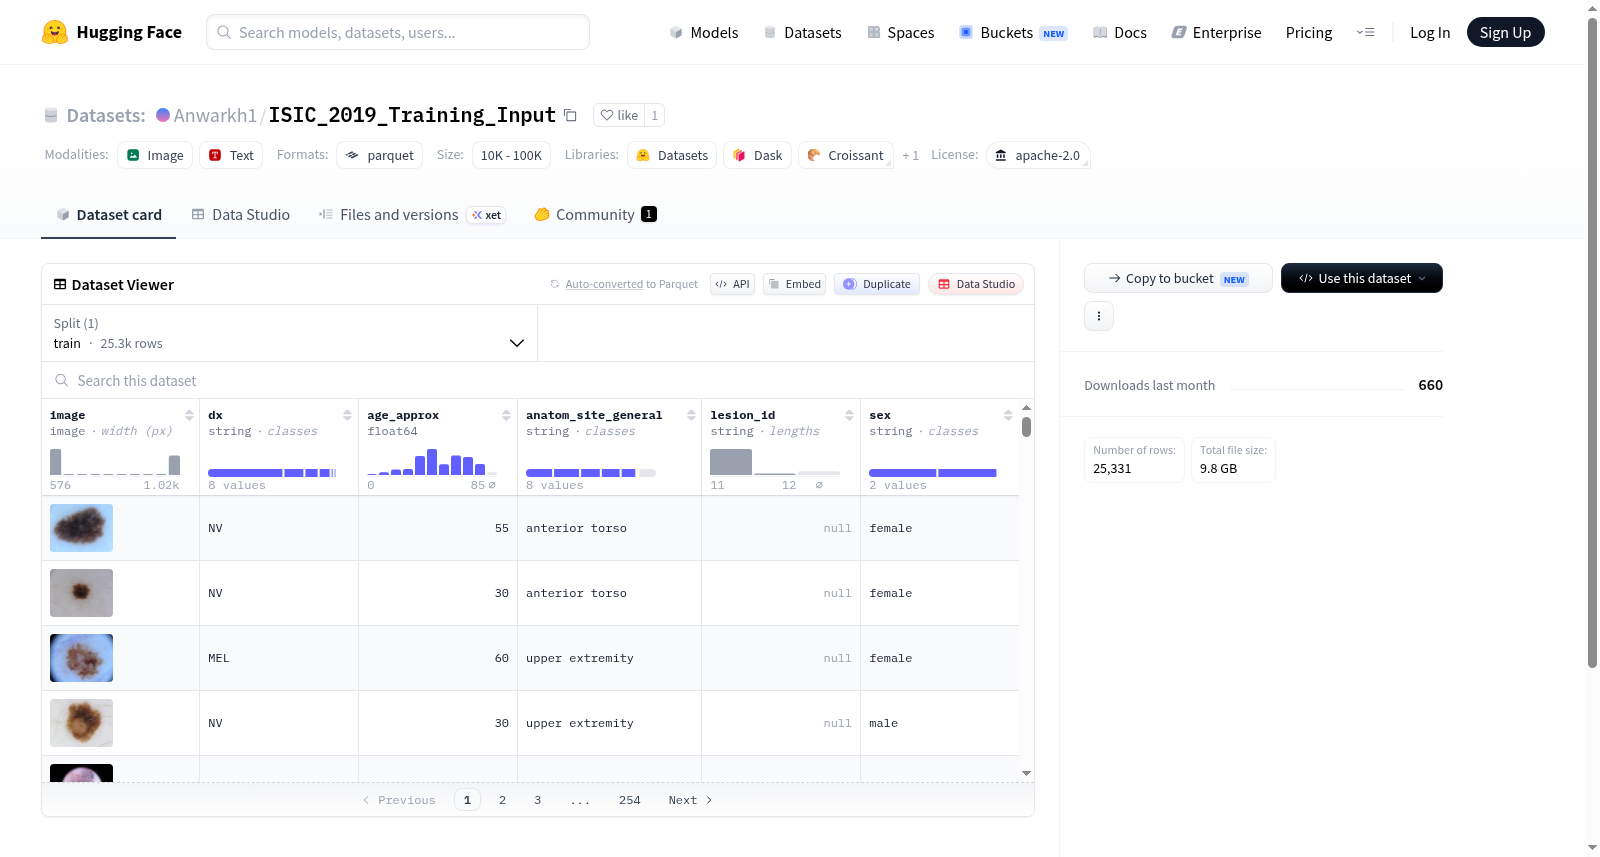Select the parquet format tag

point(380,155)
